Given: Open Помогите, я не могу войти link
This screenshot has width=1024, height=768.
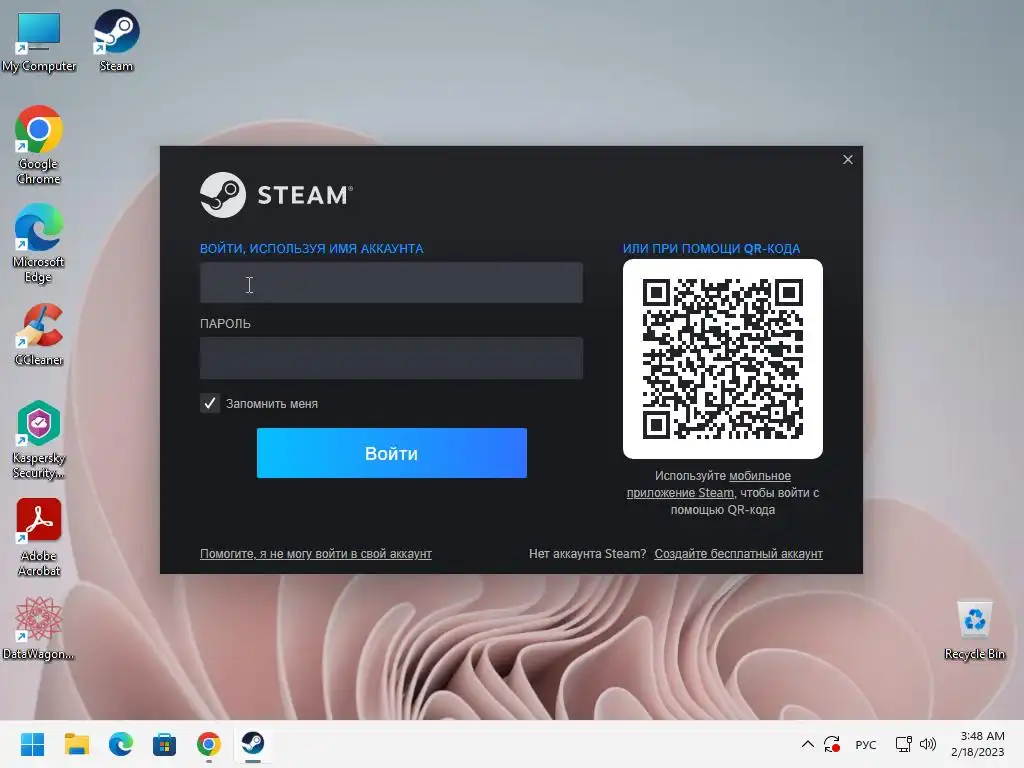Looking at the screenshot, I should click(315, 554).
